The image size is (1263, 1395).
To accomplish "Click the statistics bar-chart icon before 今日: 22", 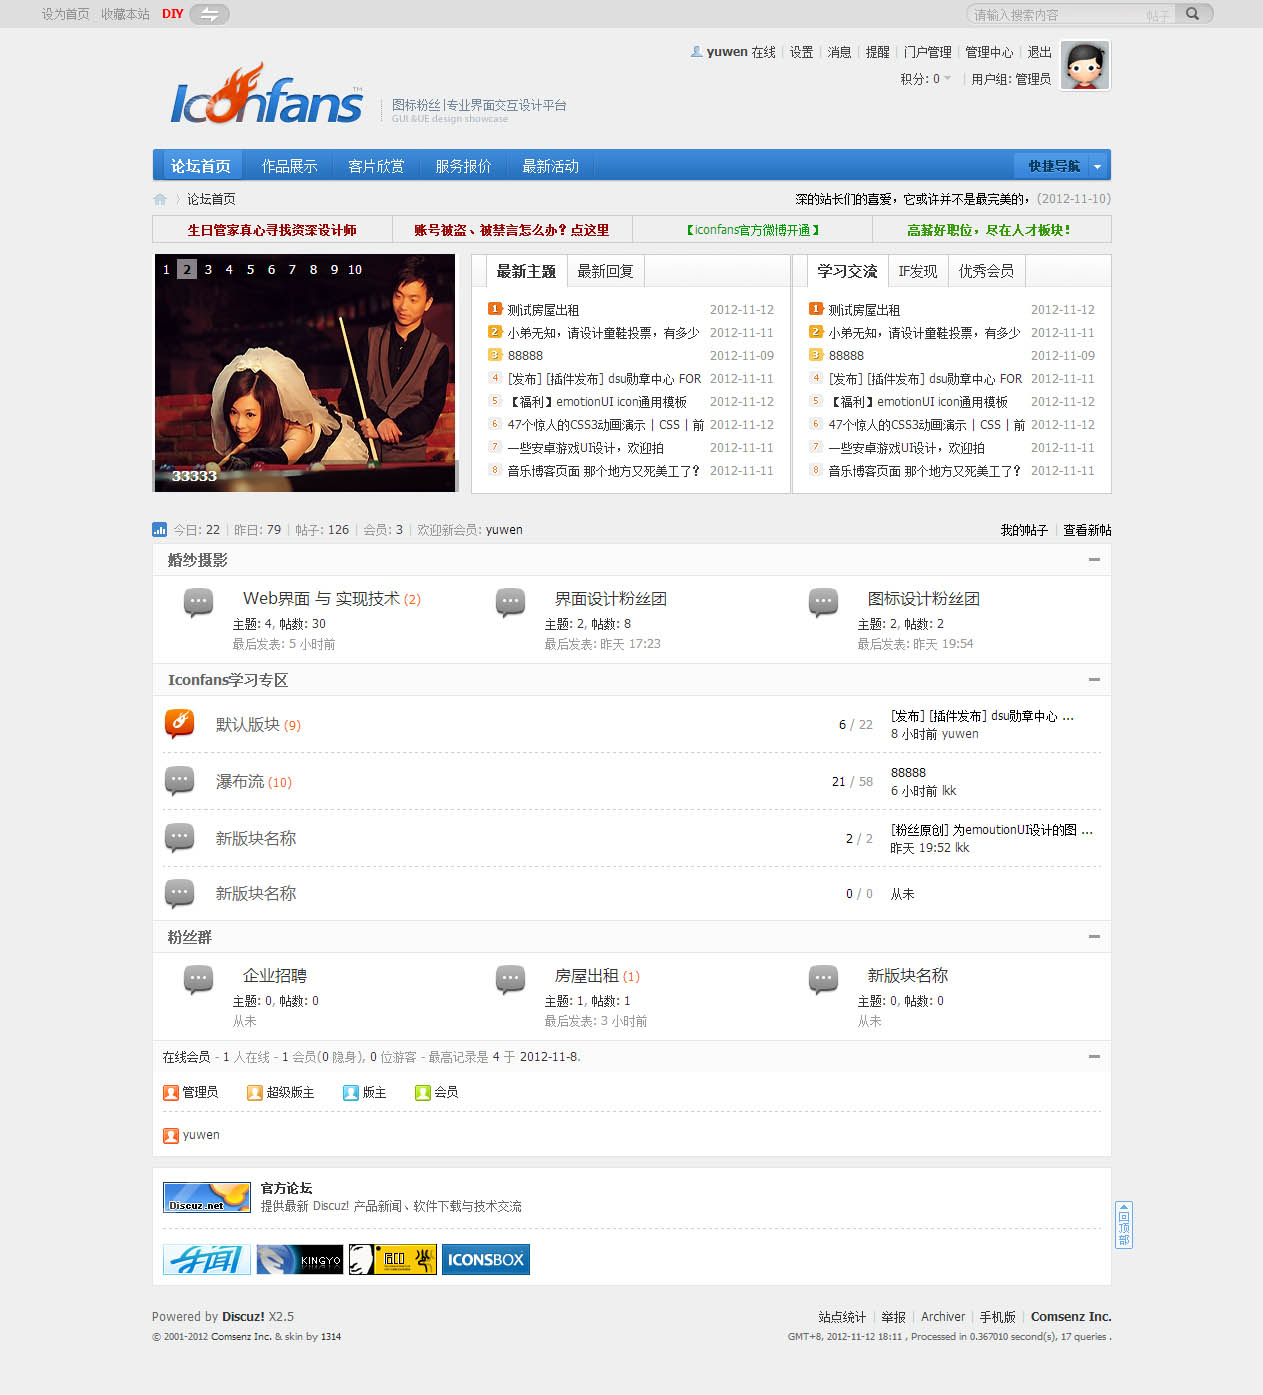I will click(161, 529).
